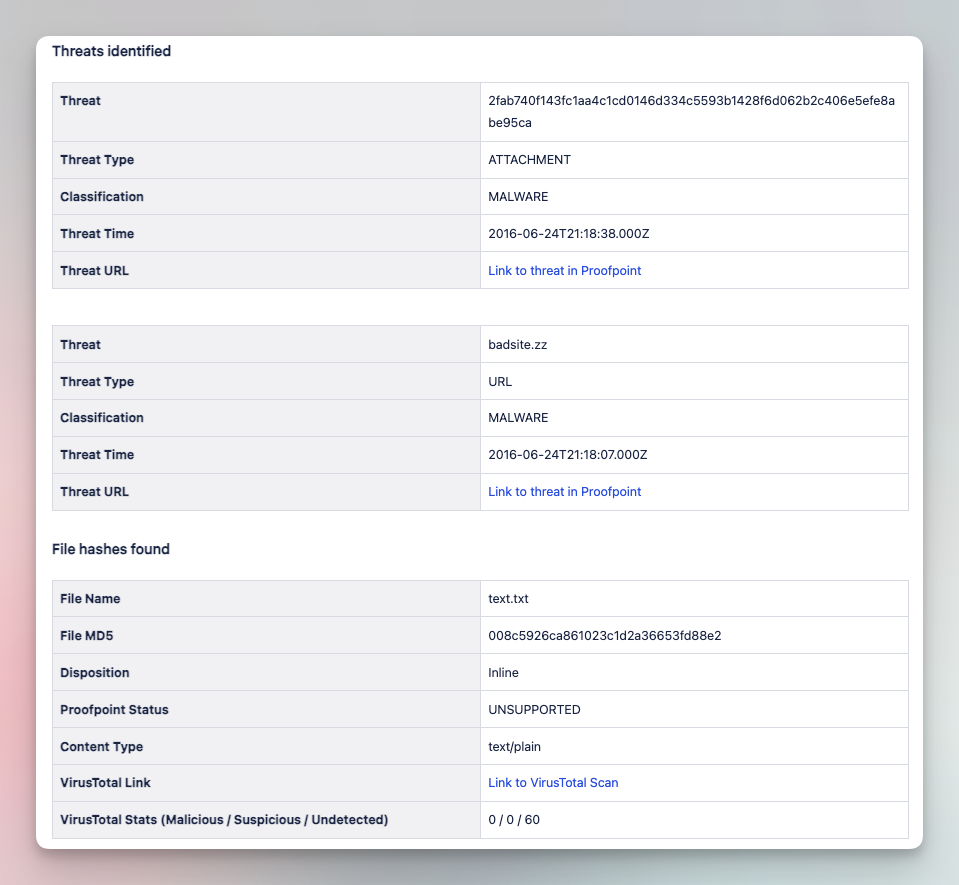The width and height of the screenshot is (959, 885).
Task: Open the Link to VirusTotal Scan
Action: pyautogui.click(x=553, y=783)
